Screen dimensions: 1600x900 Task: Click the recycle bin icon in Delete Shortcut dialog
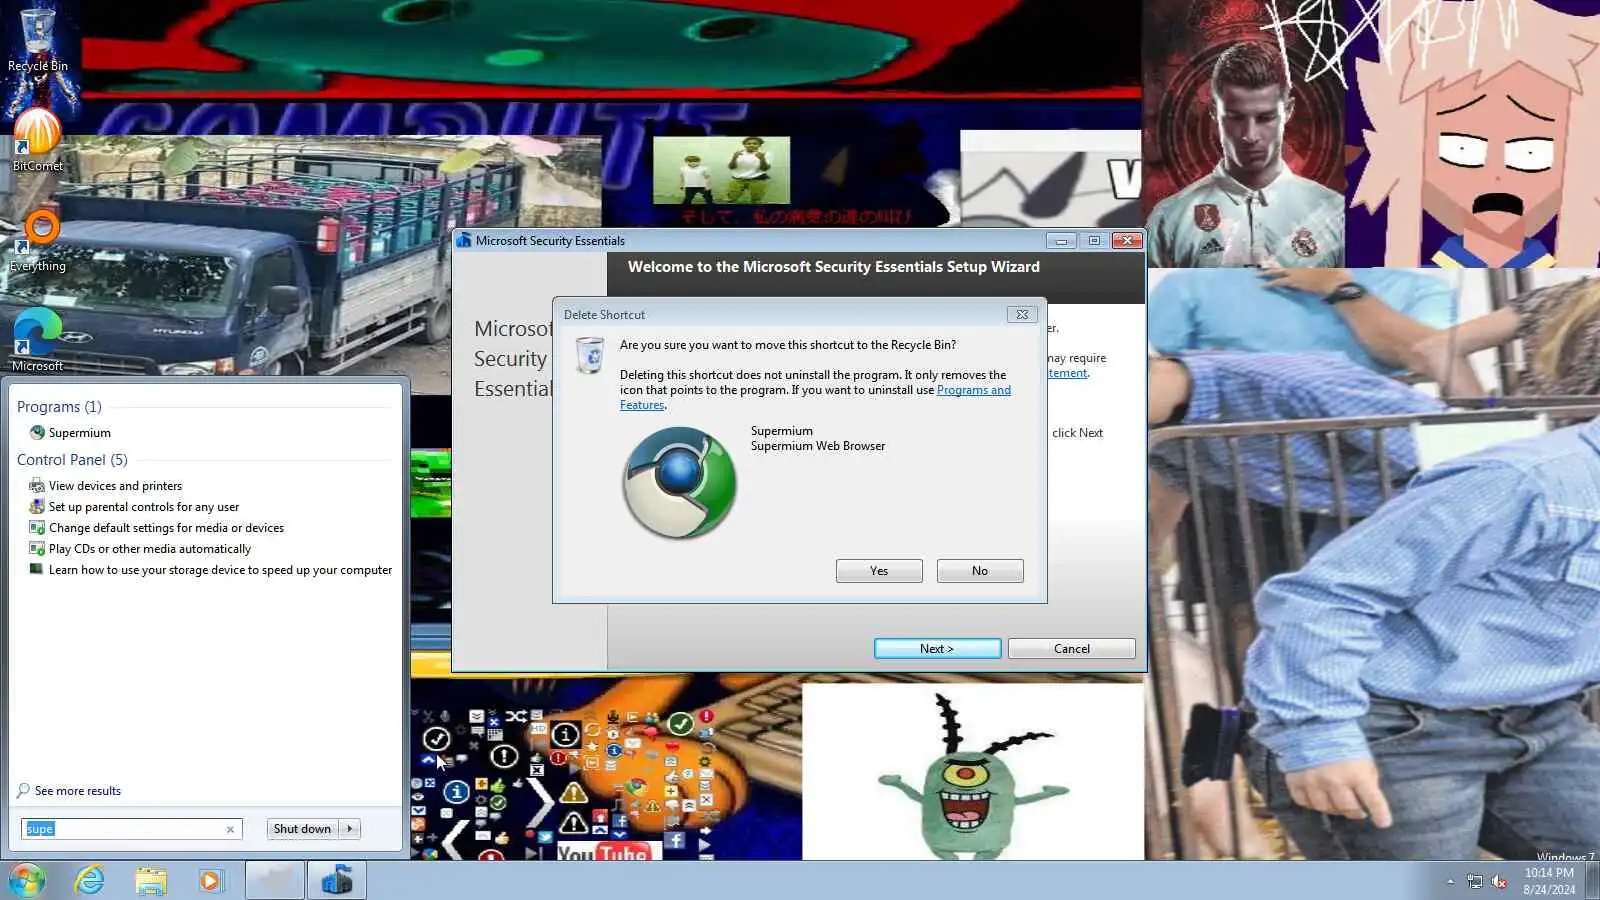[590, 355]
